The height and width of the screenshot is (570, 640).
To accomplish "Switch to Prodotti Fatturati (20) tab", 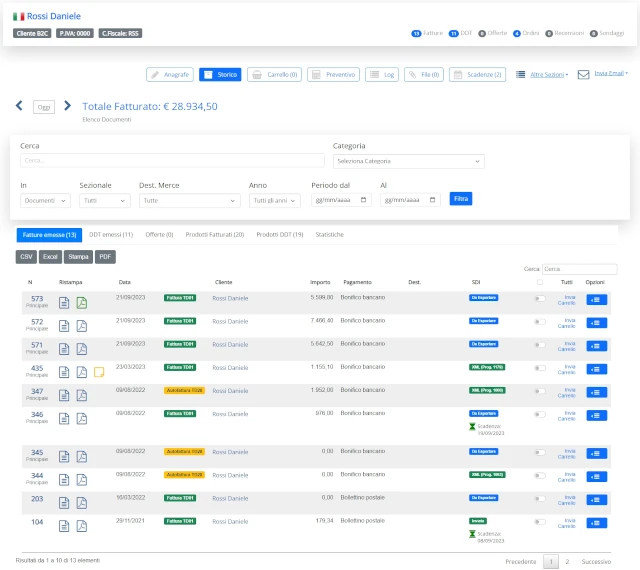I will (x=215, y=235).
